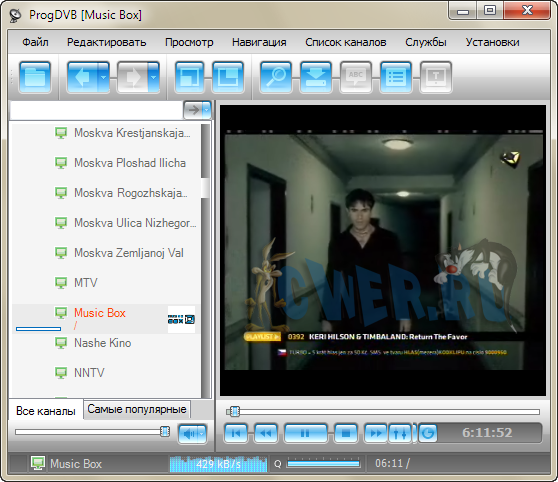Viewport: 558px width, 482px height.
Task: Go back with the left arrow button
Action: (x=83, y=77)
